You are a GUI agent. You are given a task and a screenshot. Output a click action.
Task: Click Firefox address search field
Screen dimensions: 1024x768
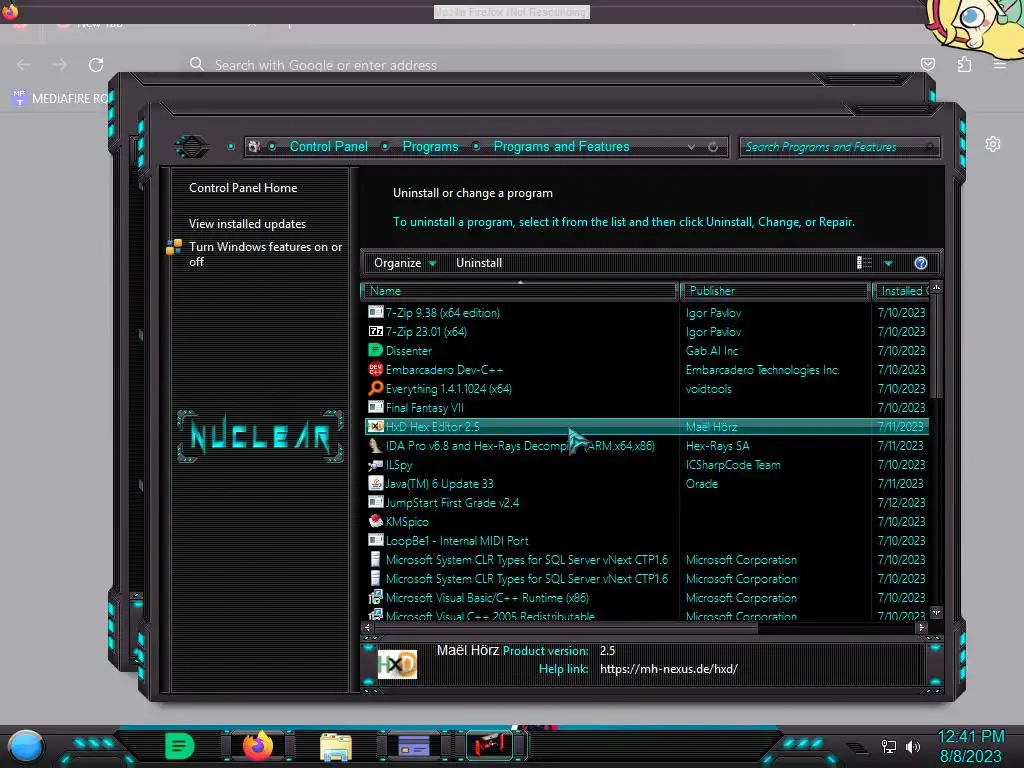point(513,65)
